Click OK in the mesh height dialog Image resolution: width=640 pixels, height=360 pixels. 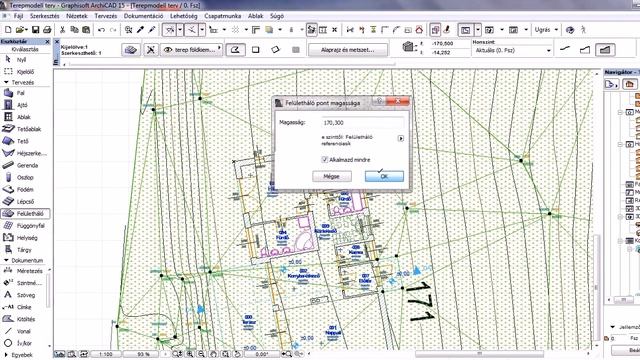tap(384, 176)
